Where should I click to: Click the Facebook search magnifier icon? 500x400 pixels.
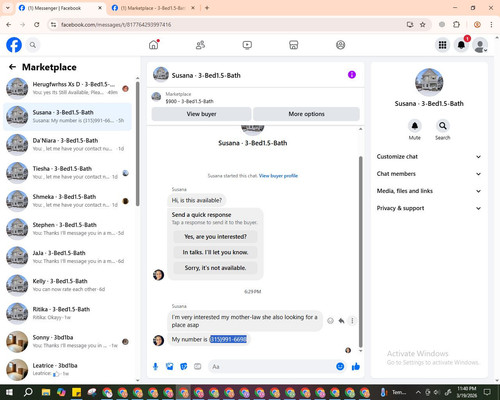pyautogui.click(x=33, y=45)
